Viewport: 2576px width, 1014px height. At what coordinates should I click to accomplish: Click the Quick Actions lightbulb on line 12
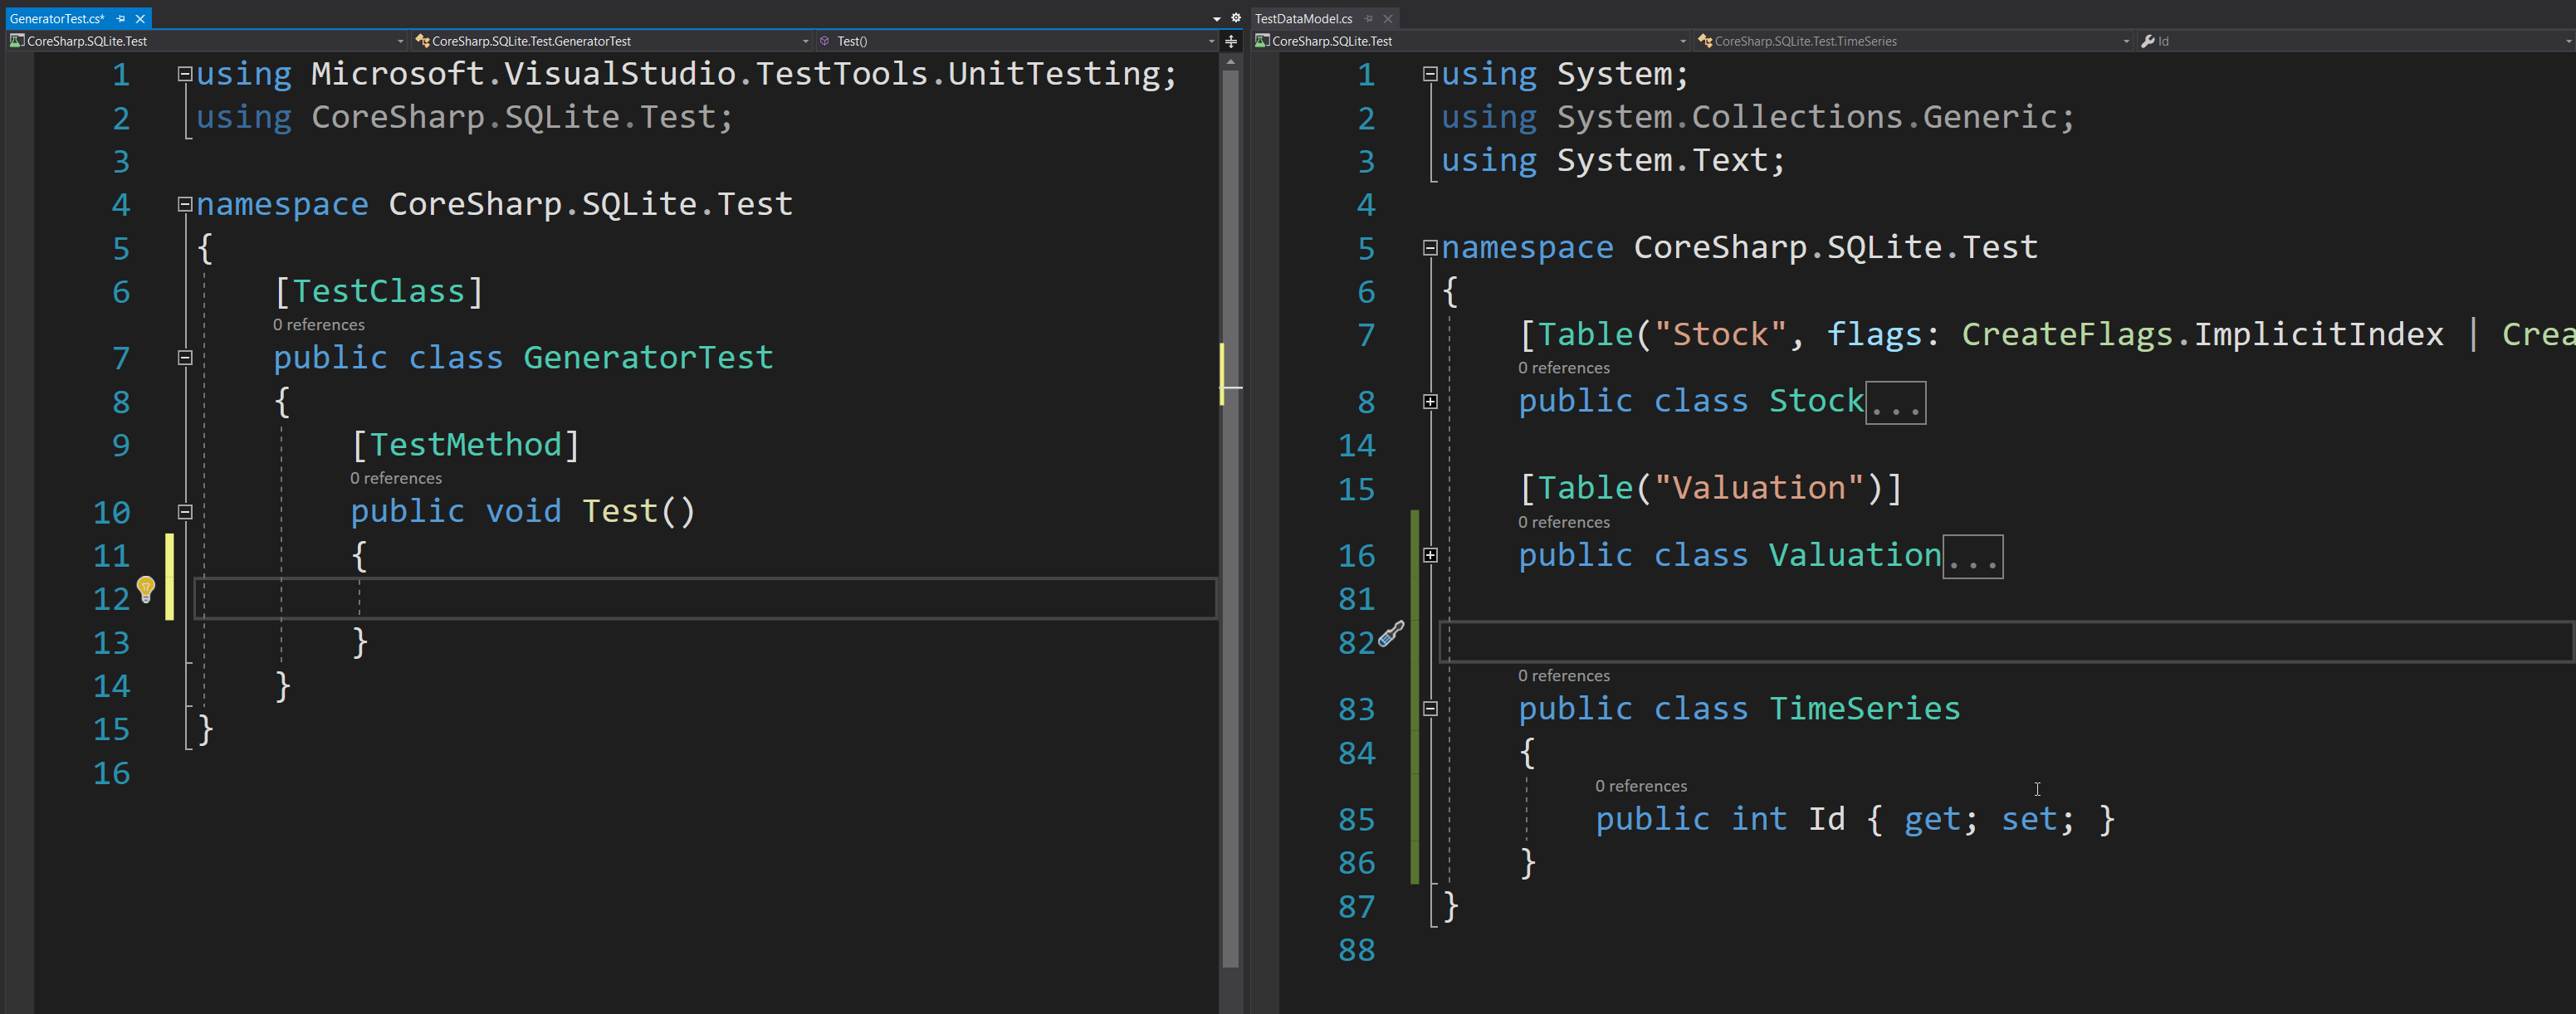click(x=148, y=589)
